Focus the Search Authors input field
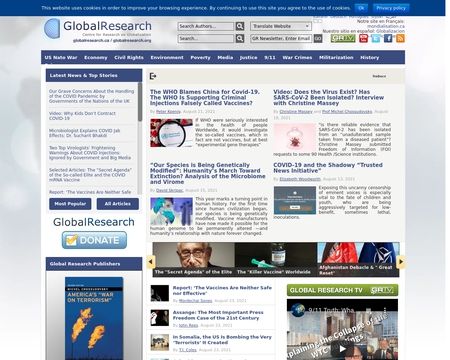 tap(206, 26)
